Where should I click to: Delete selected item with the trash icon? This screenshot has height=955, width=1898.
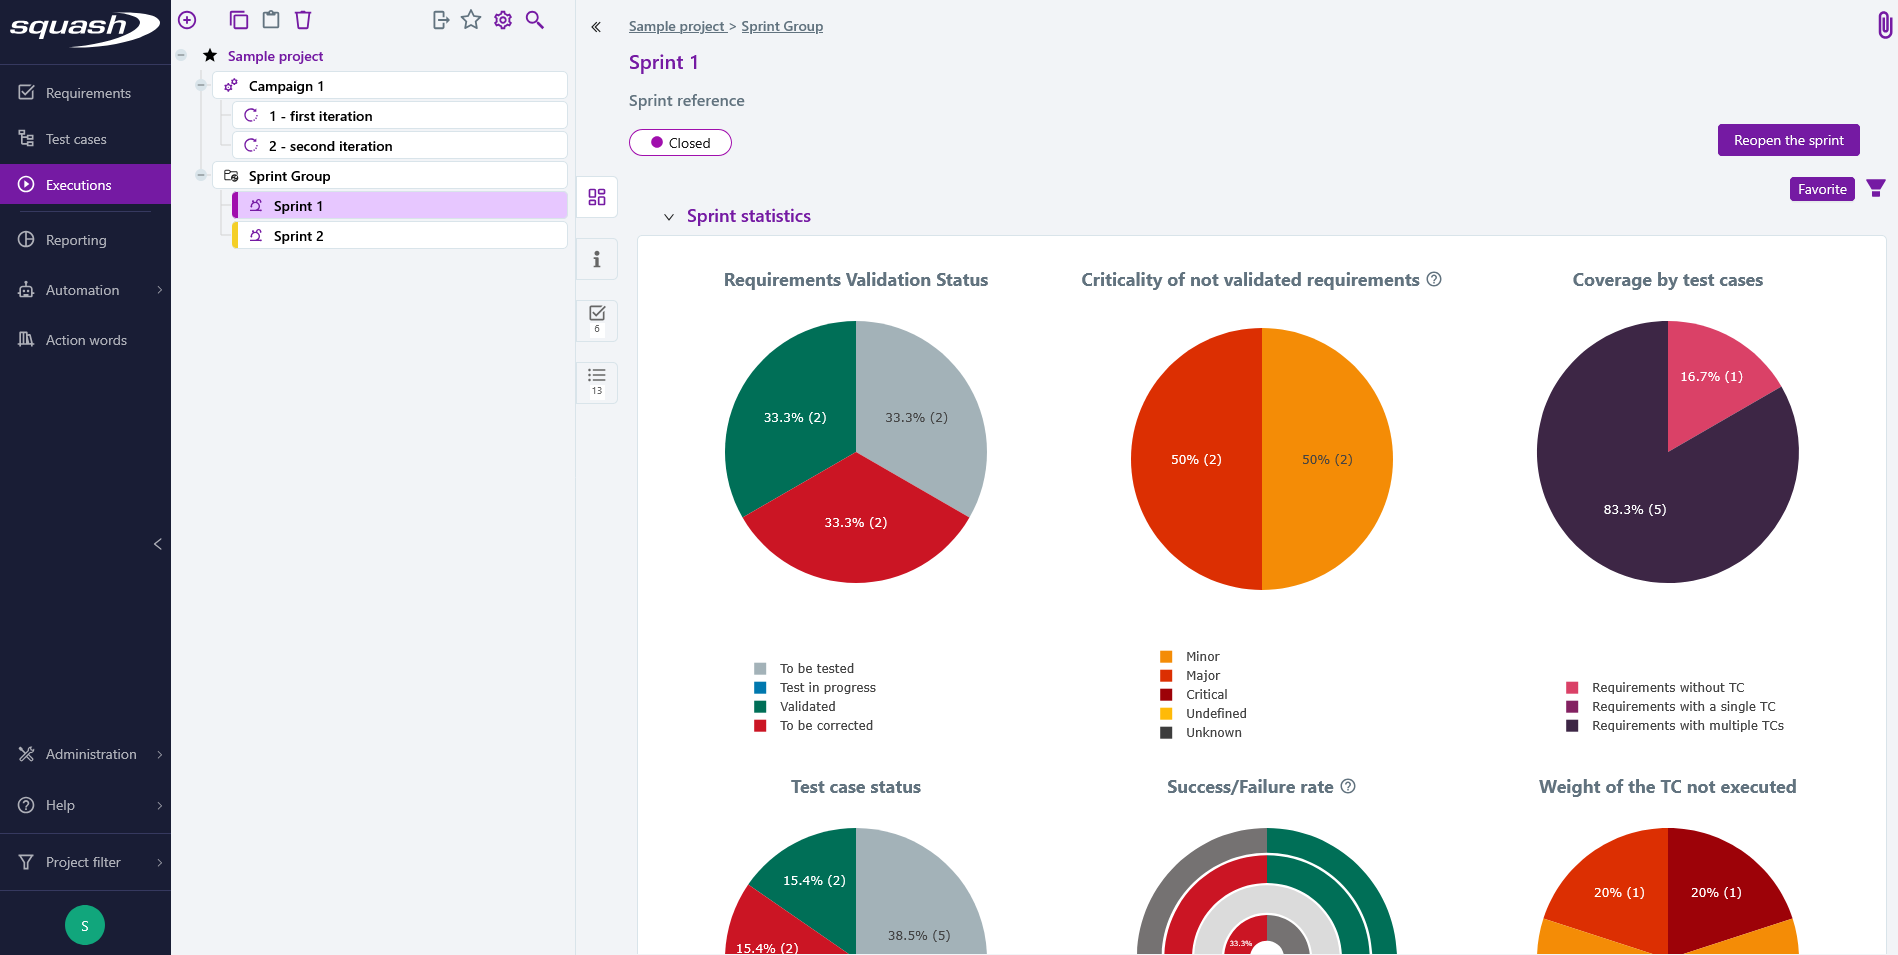tap(303, 19)
